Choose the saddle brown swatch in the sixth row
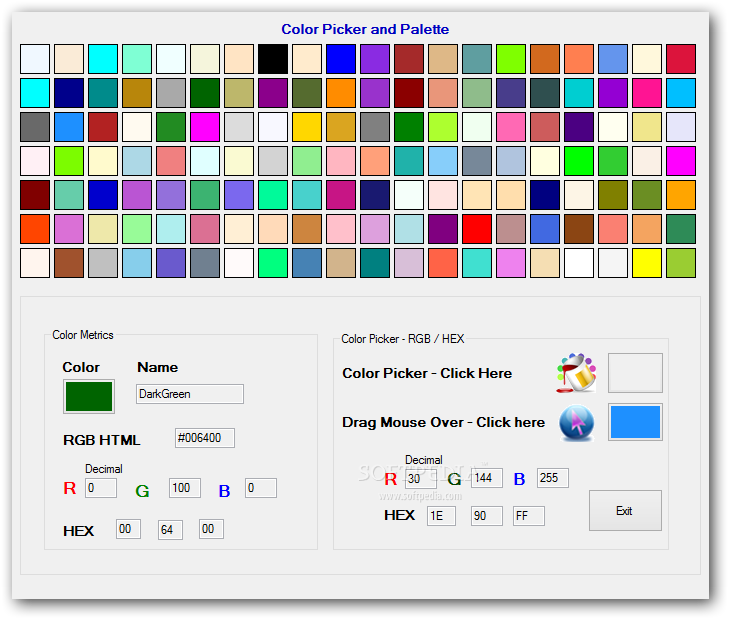The image size is (729, 619). [579, 229]
